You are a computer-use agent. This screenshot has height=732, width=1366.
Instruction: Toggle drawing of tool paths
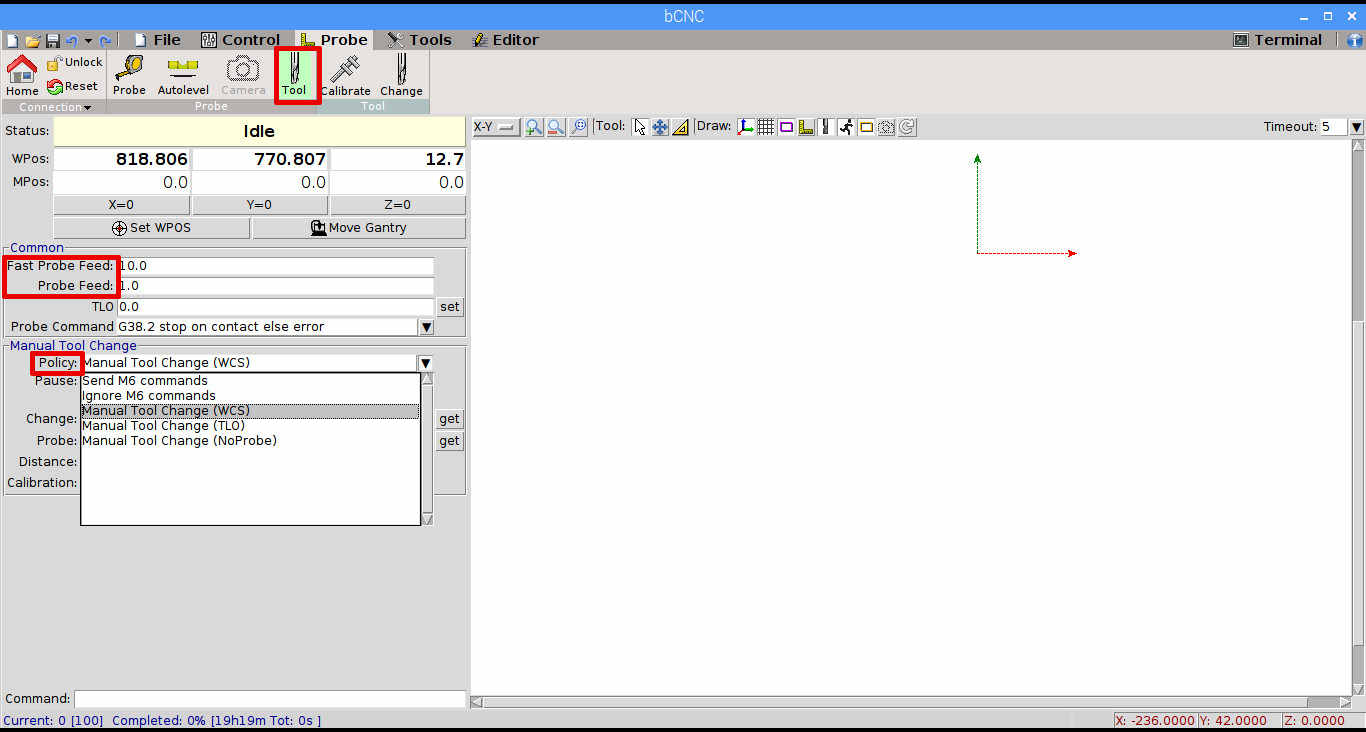(x=826, y=127)
